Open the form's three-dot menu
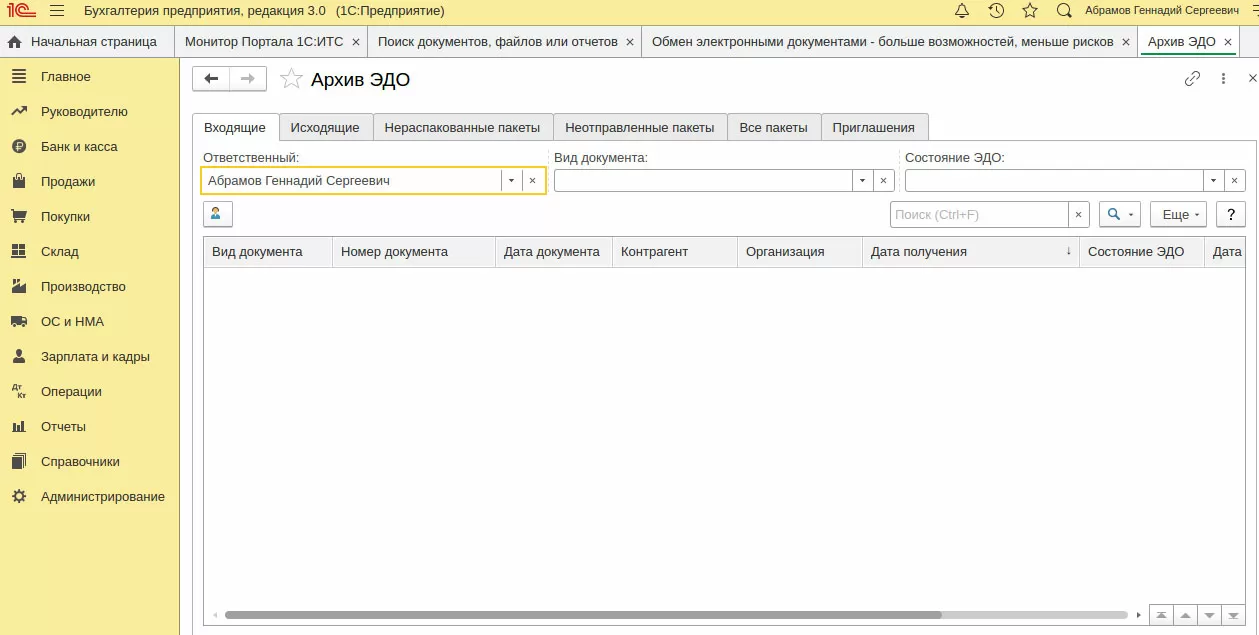 (x=1223, y=79)
